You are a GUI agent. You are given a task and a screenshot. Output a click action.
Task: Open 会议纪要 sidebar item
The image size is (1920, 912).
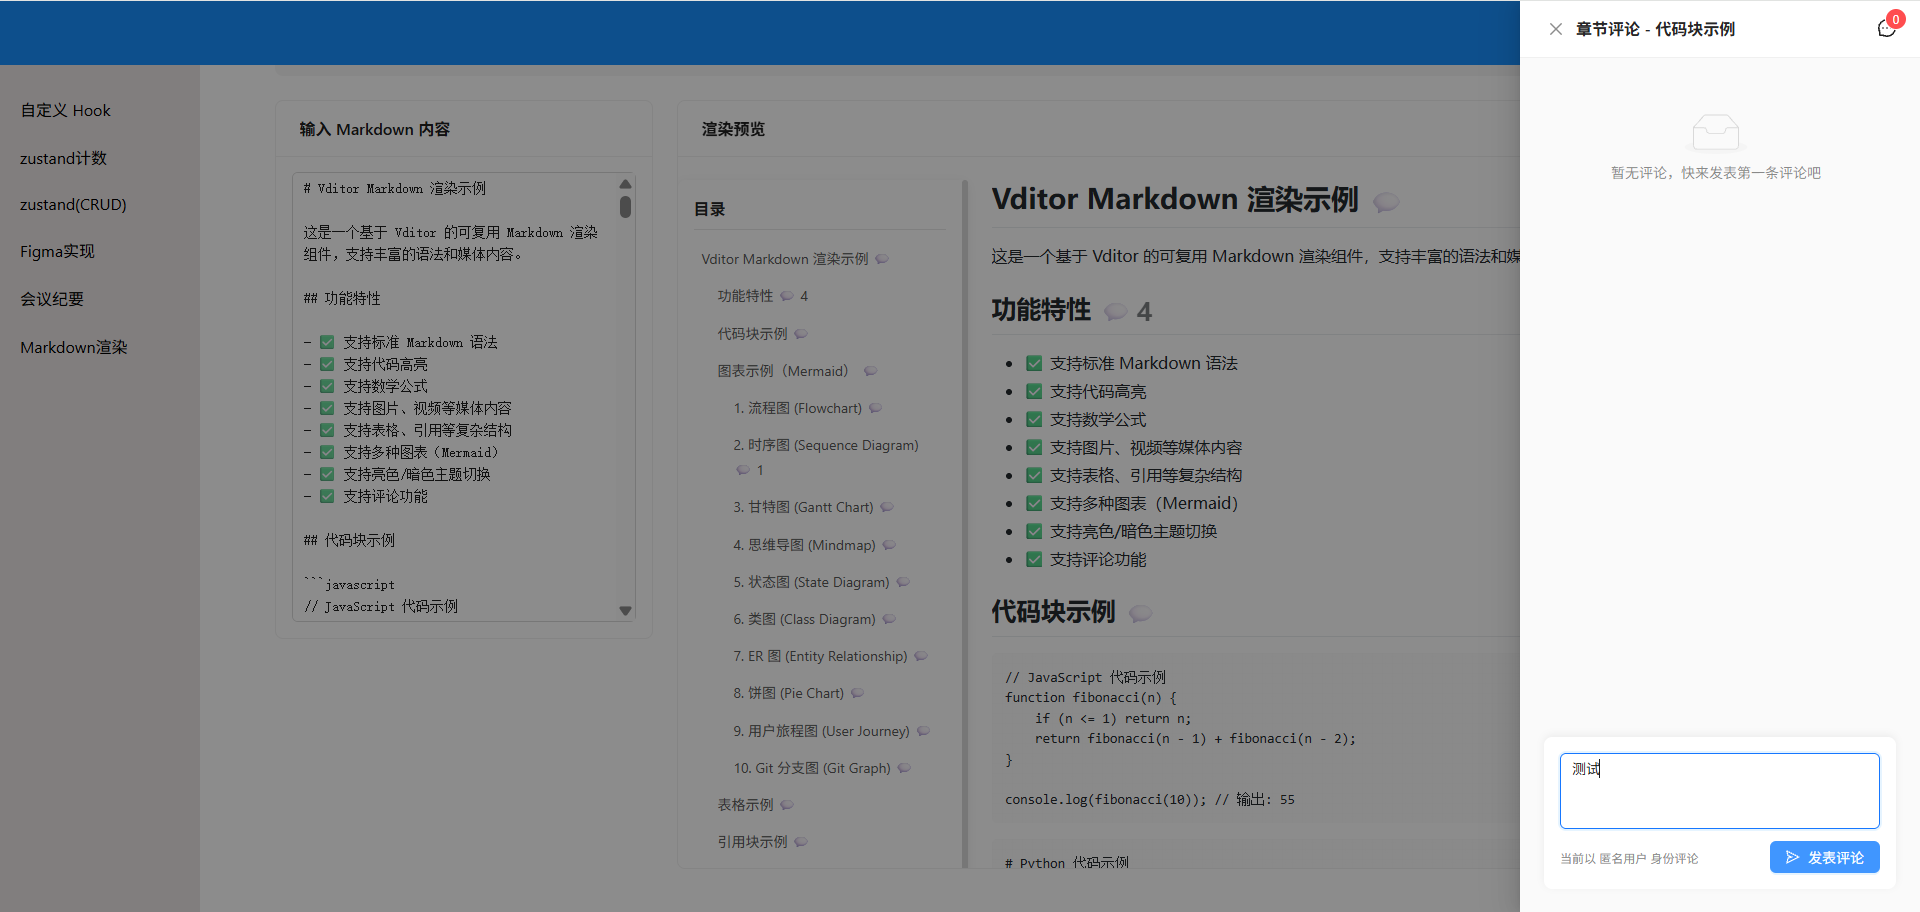tap(52, 299)
